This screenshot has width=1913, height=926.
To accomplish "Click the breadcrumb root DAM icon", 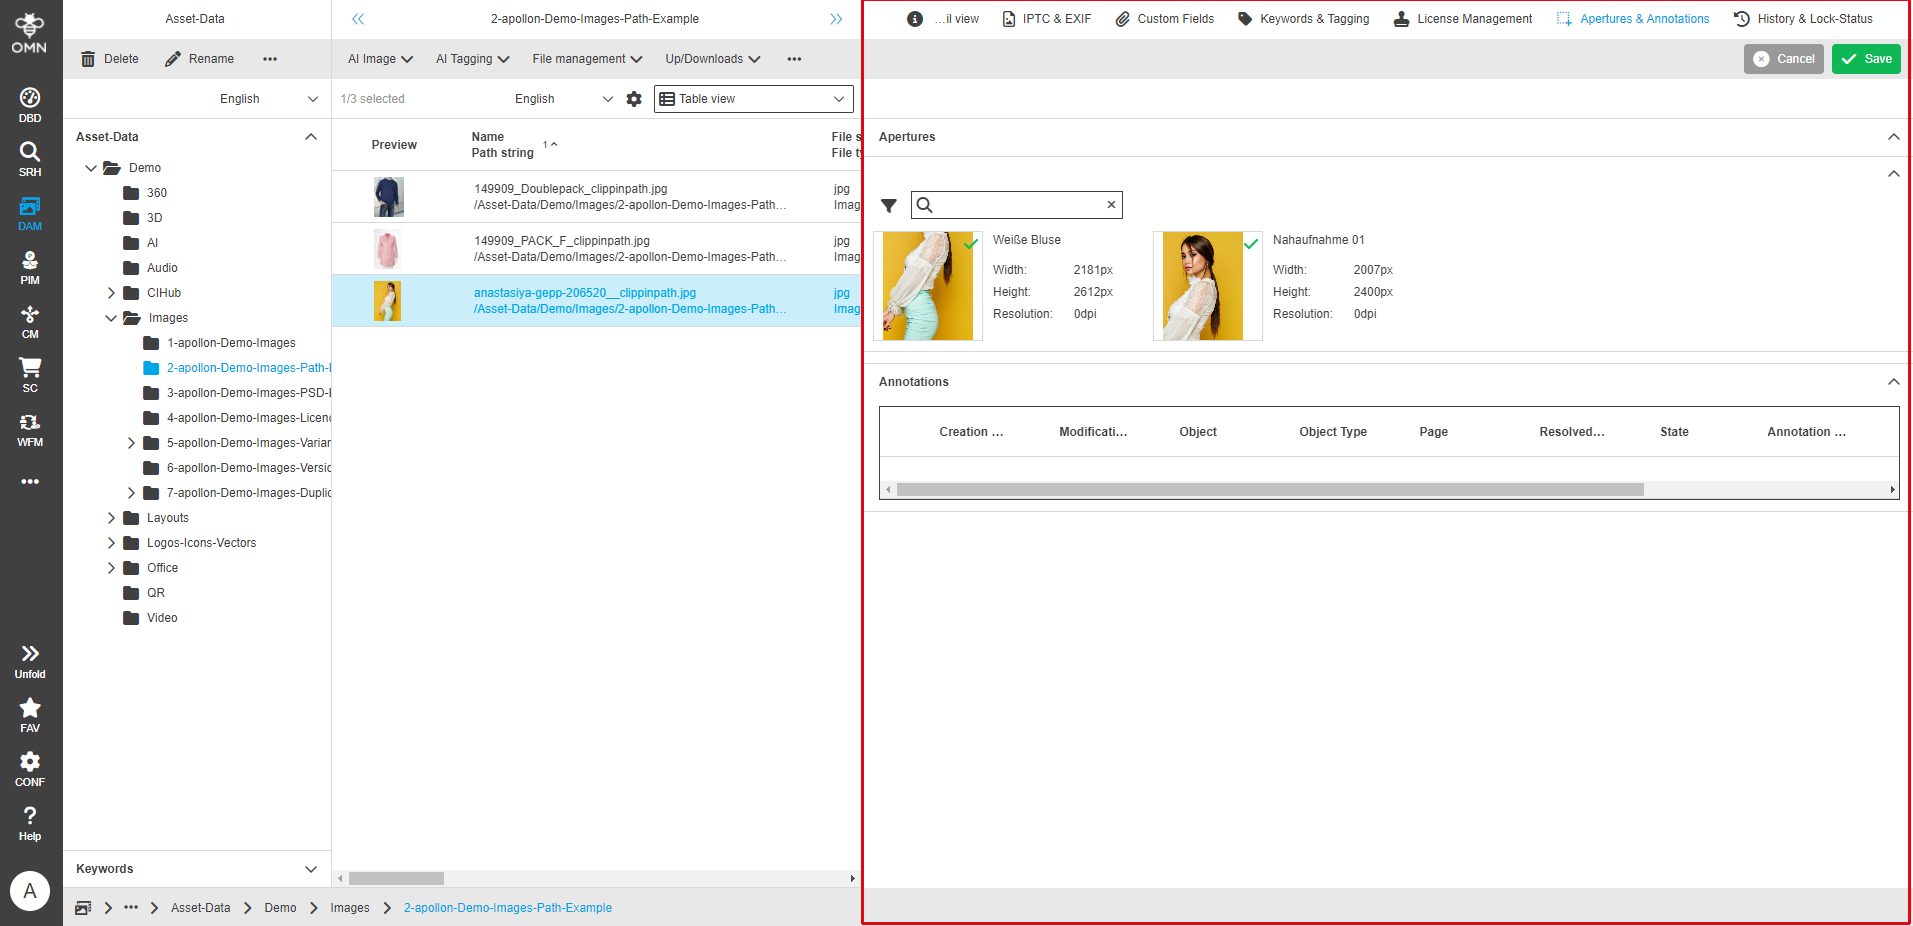I will pos(83,908).
